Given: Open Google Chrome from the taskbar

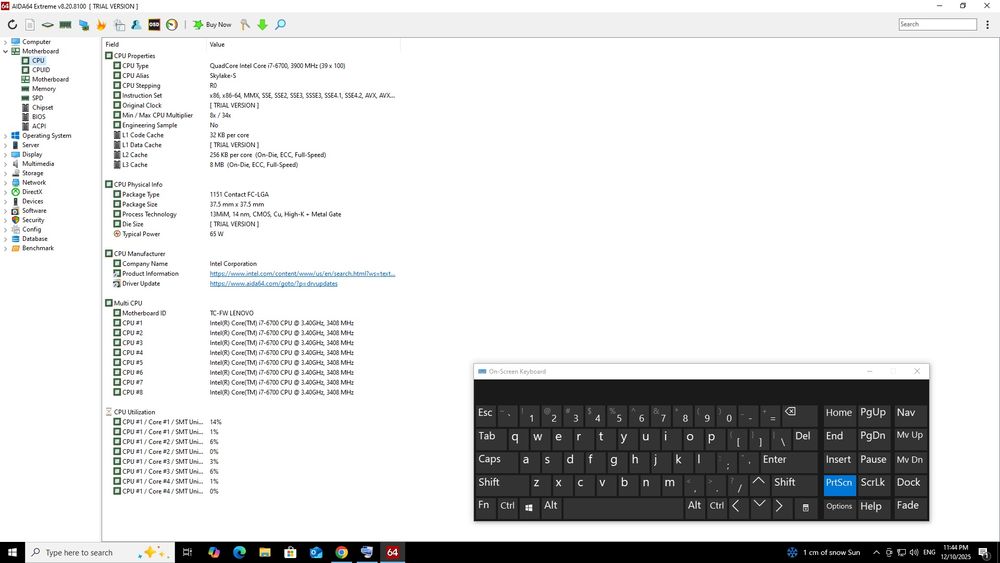Looking at the screenshot, I should click(341, 552).
